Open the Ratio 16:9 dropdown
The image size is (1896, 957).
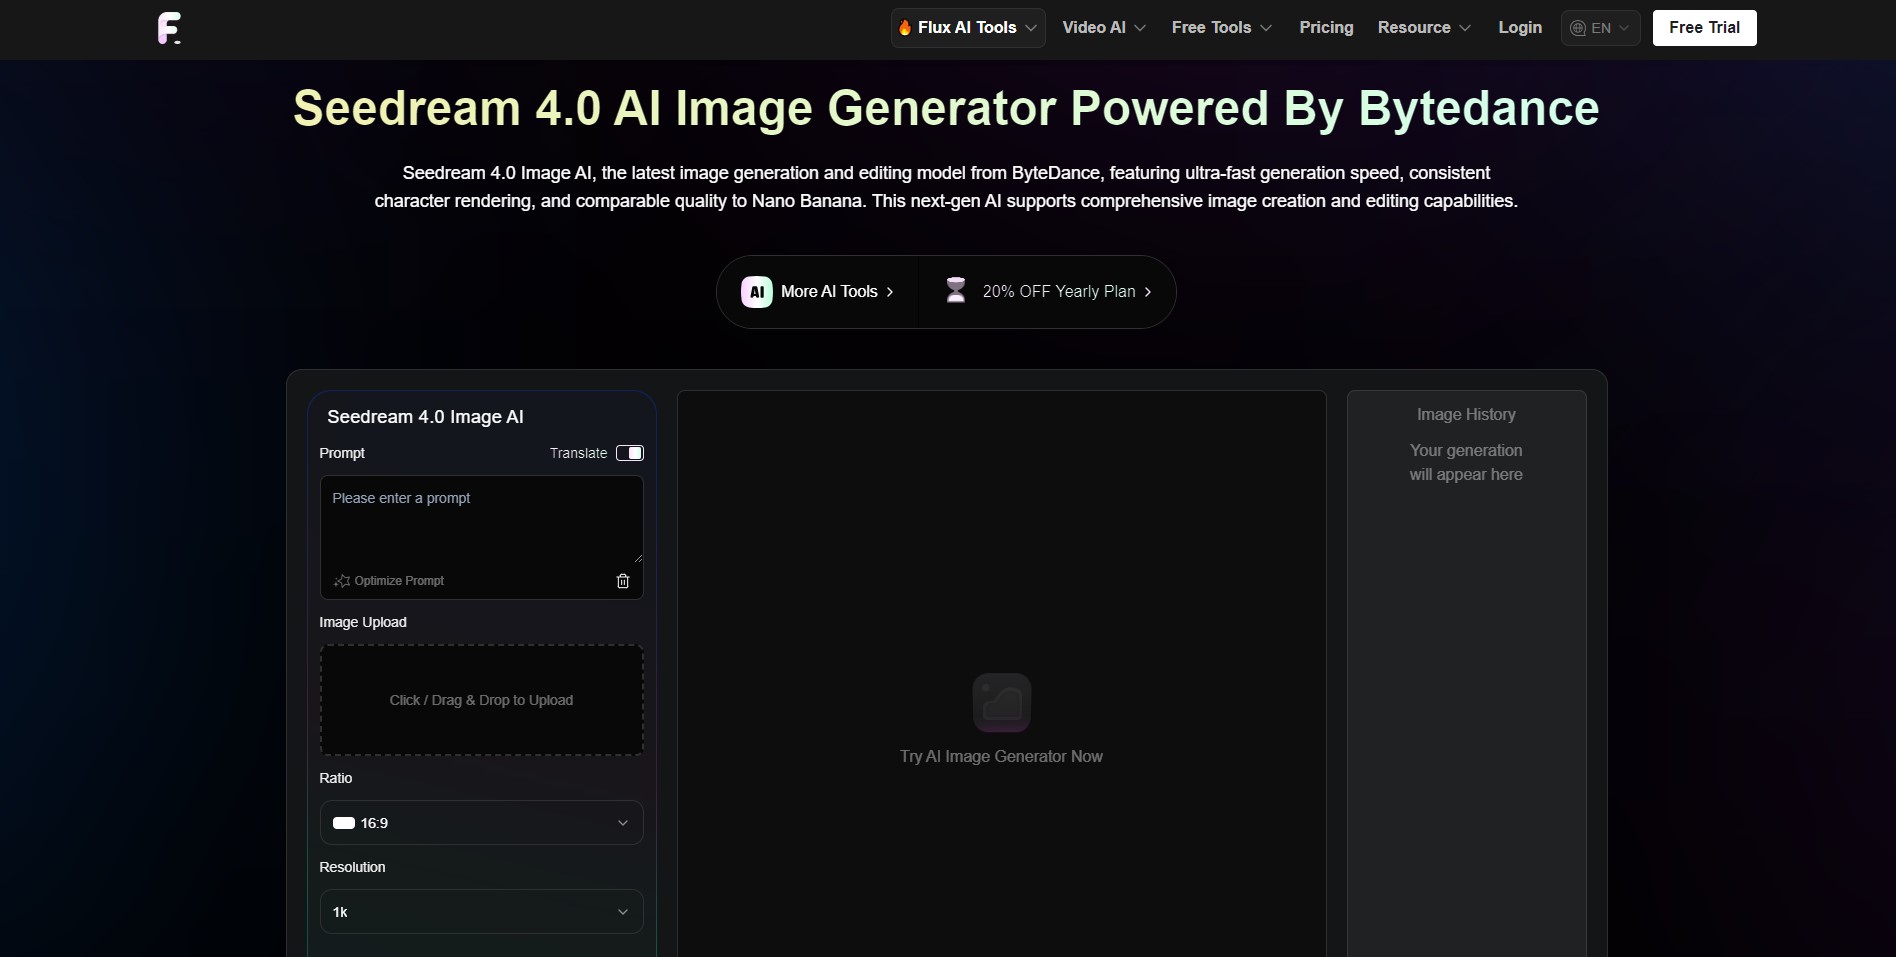[x=481, y=823]
